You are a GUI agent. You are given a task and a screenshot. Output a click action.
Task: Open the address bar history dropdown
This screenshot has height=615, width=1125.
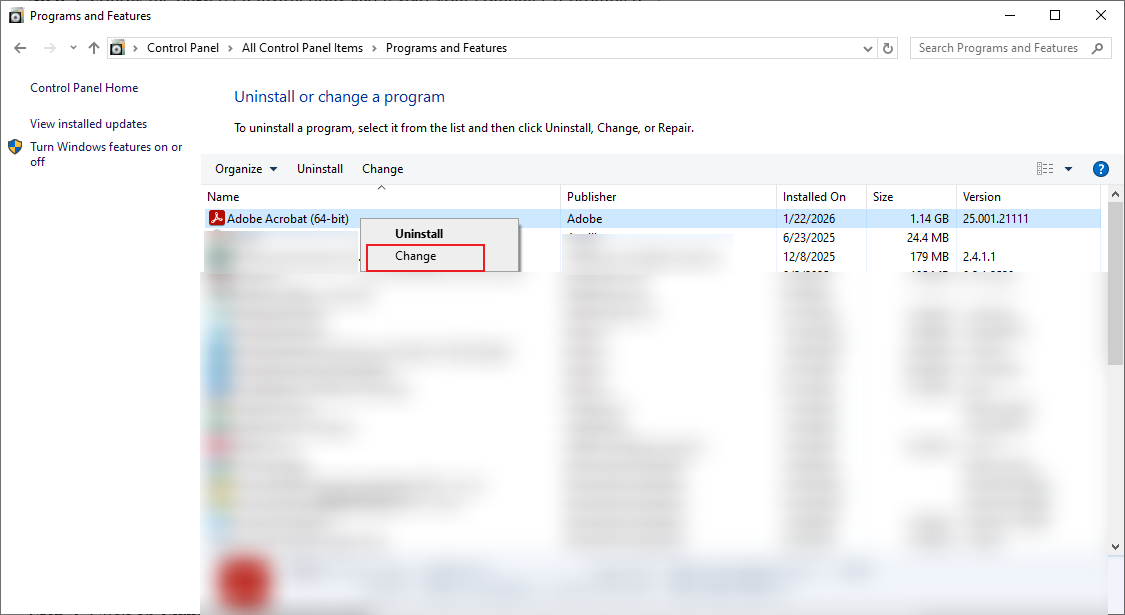coord(867,47)
